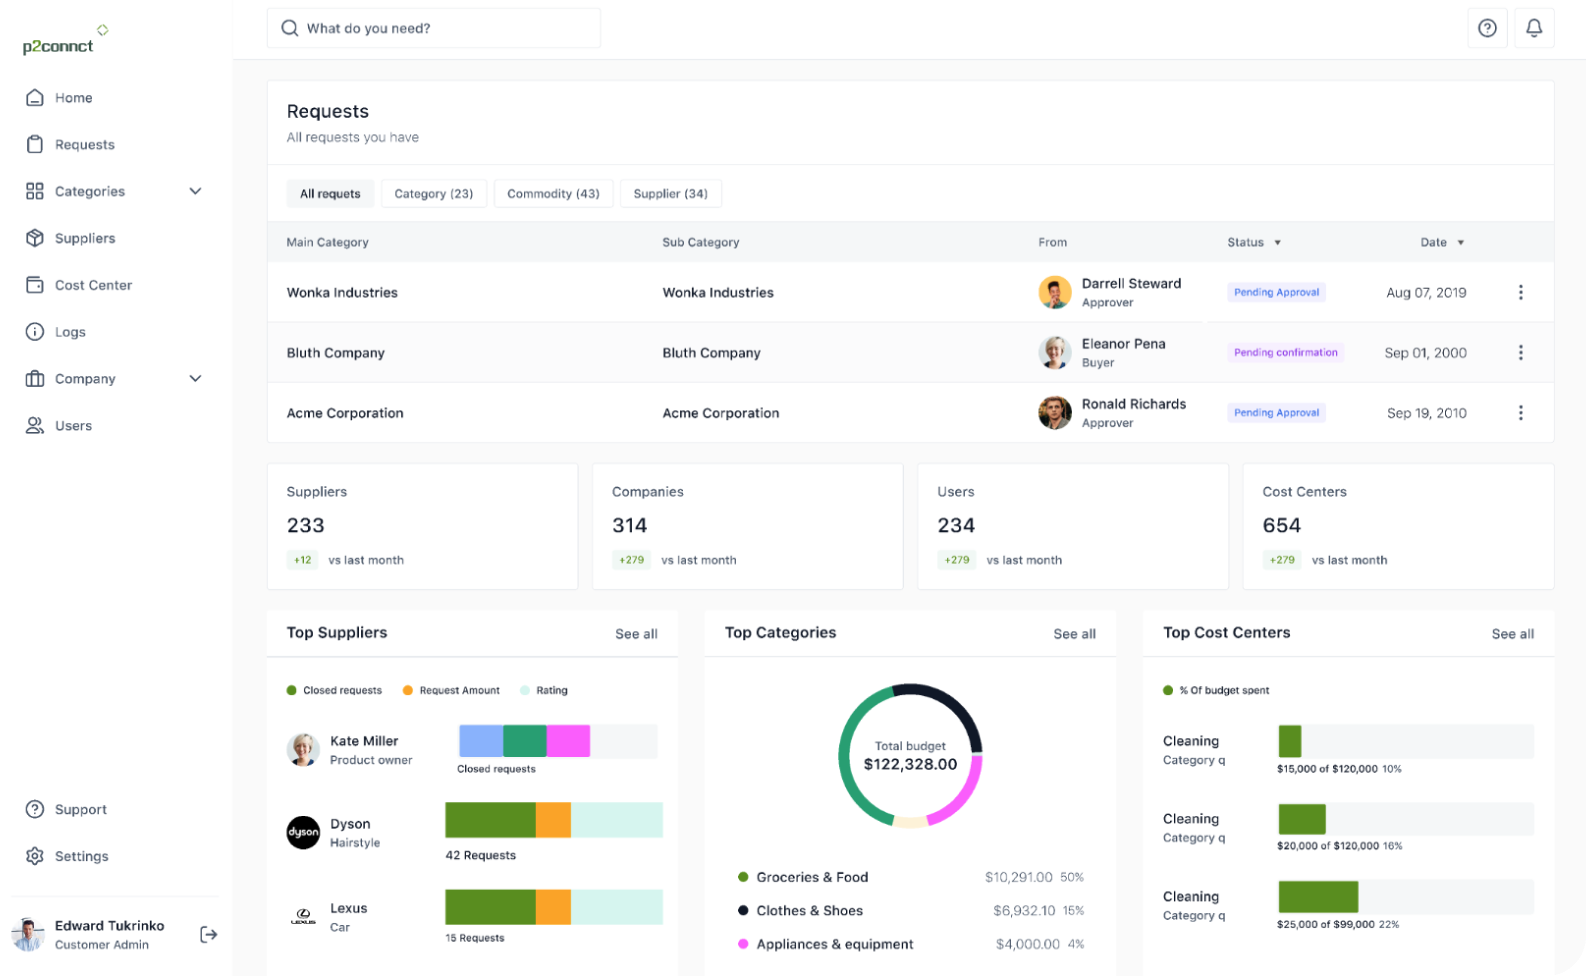Click See all in Top Suppliers
The image size is (1586, 976).
(x=636, y=634)
